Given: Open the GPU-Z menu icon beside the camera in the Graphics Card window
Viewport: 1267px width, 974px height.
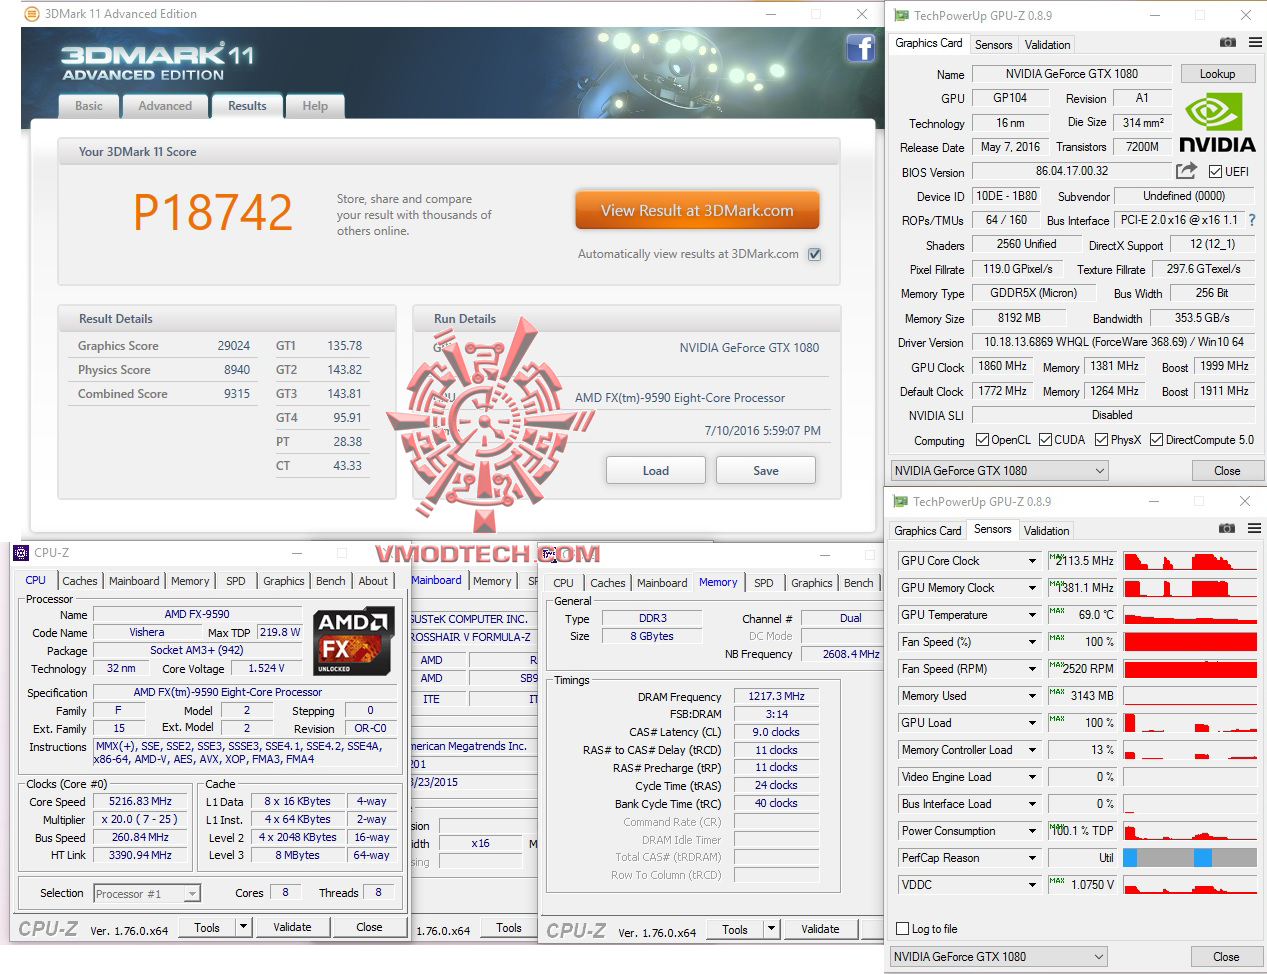Looking at the screenshot, I should pyautogui.click(x=1255, y=43).
